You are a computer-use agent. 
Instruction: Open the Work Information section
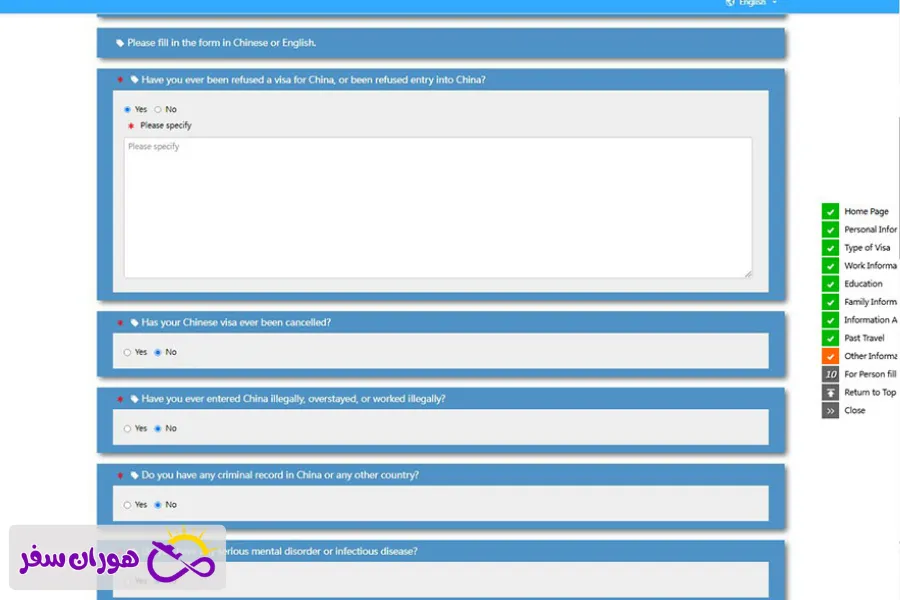[869, 266]
